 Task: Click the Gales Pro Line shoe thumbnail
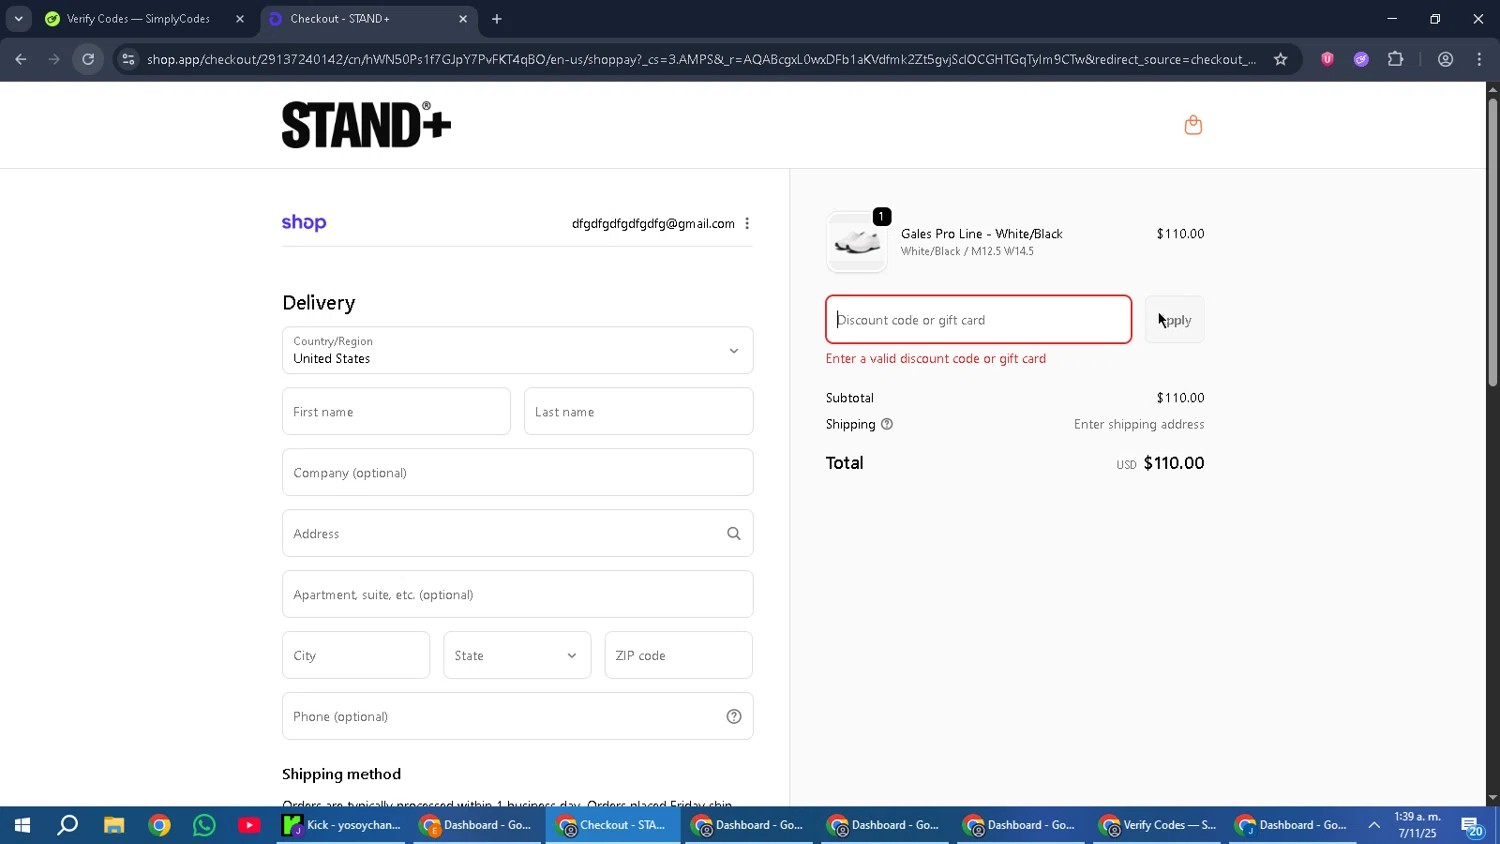[x=856, y=243]
